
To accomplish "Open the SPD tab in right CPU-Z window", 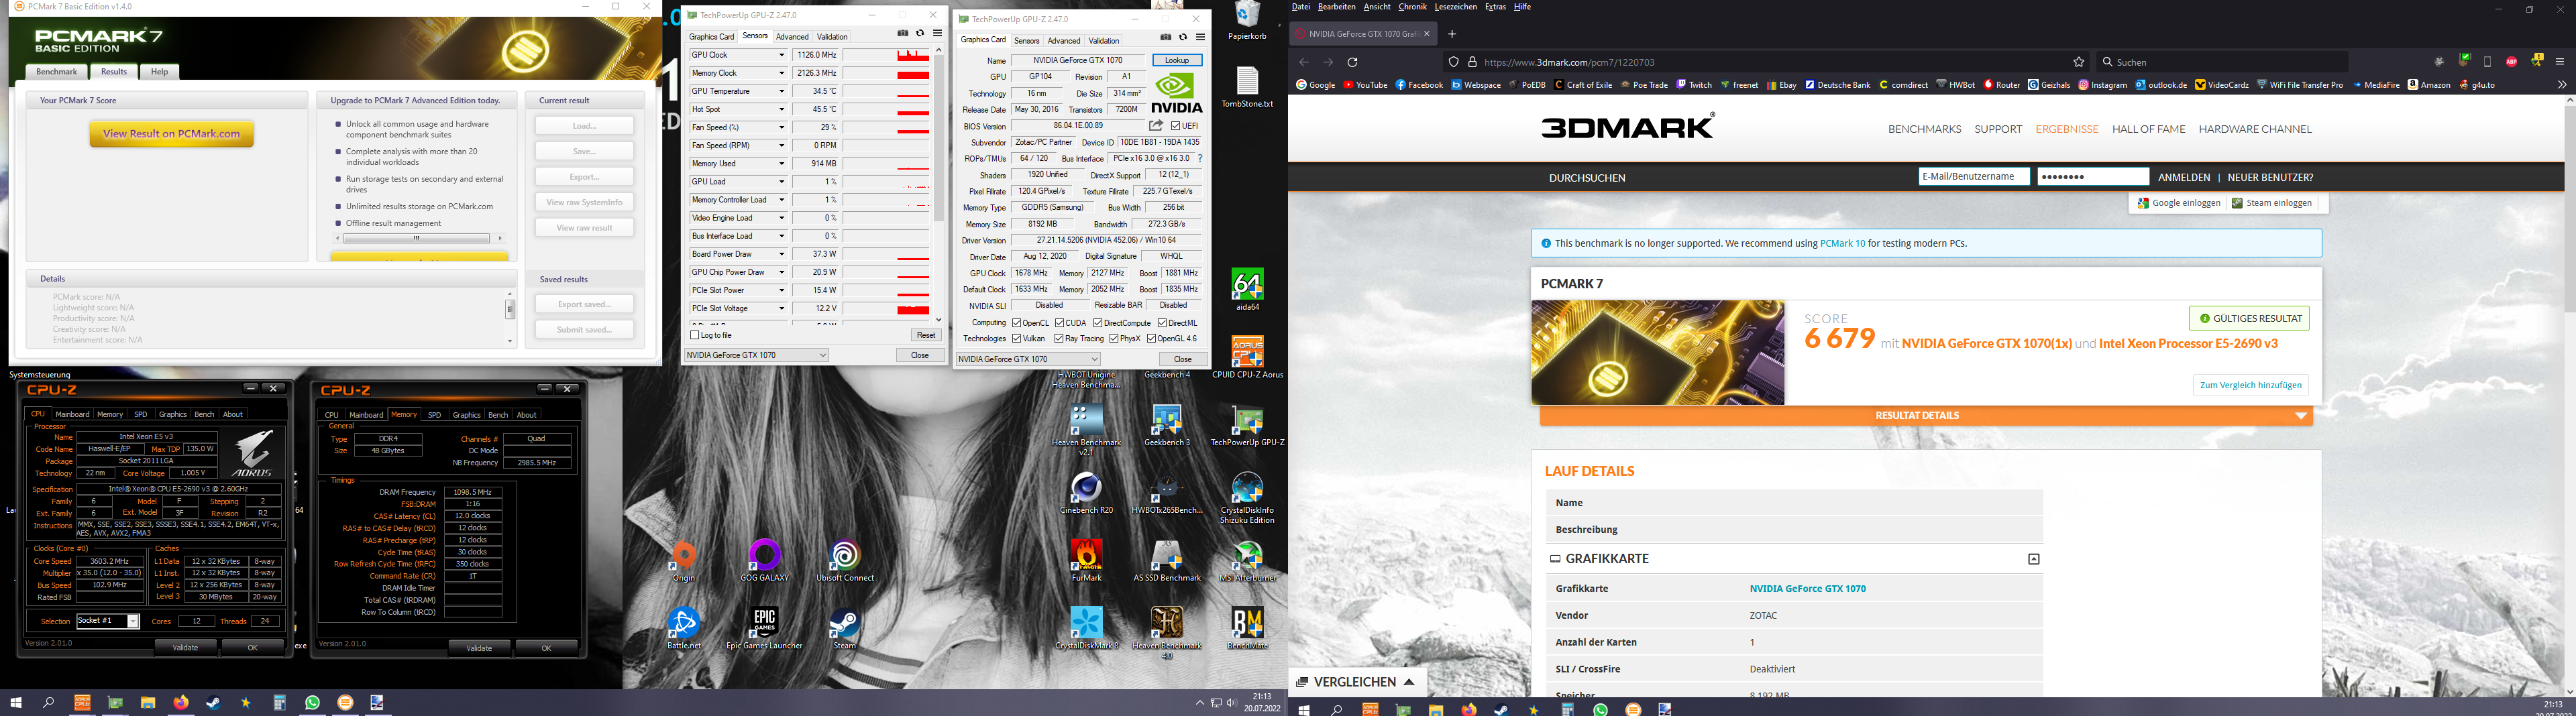I will click(x=434, y=414).
